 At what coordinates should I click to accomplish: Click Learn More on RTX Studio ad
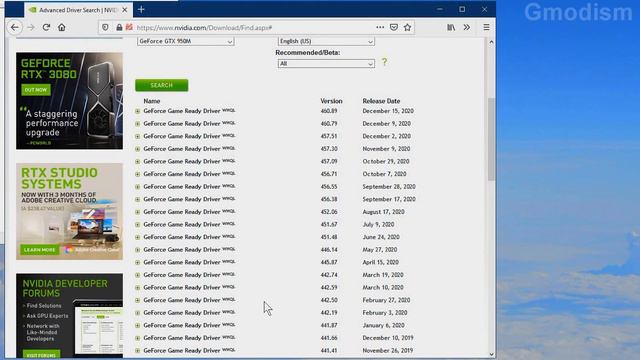tap(40, 249)
